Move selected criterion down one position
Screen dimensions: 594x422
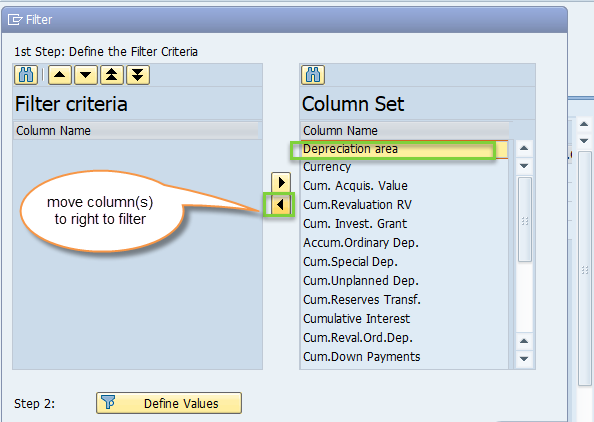[86, 75]
